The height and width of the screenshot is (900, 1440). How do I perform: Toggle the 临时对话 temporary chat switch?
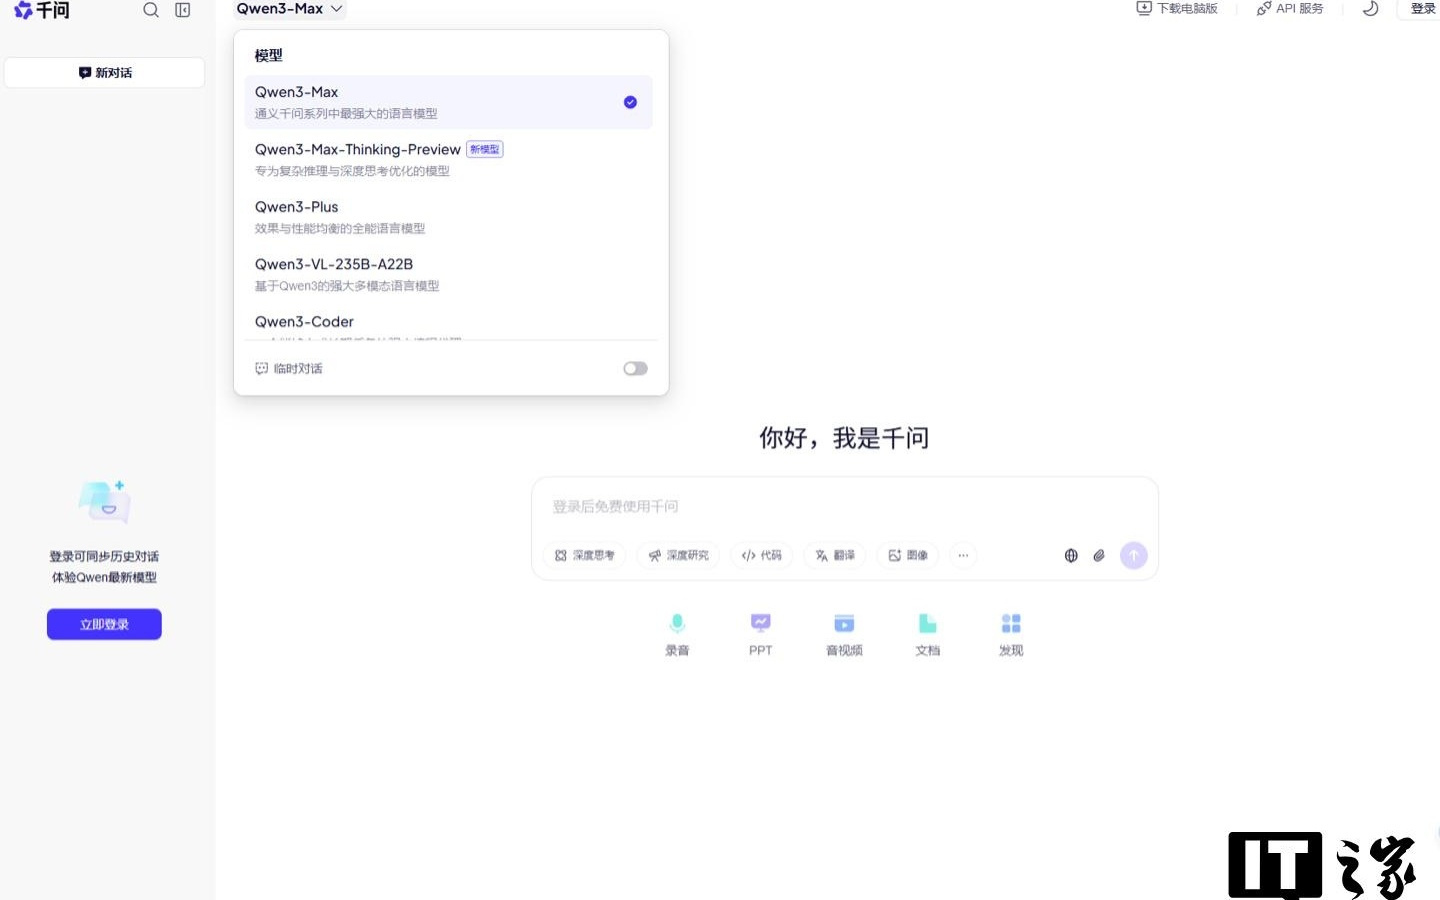click(635, 368)
